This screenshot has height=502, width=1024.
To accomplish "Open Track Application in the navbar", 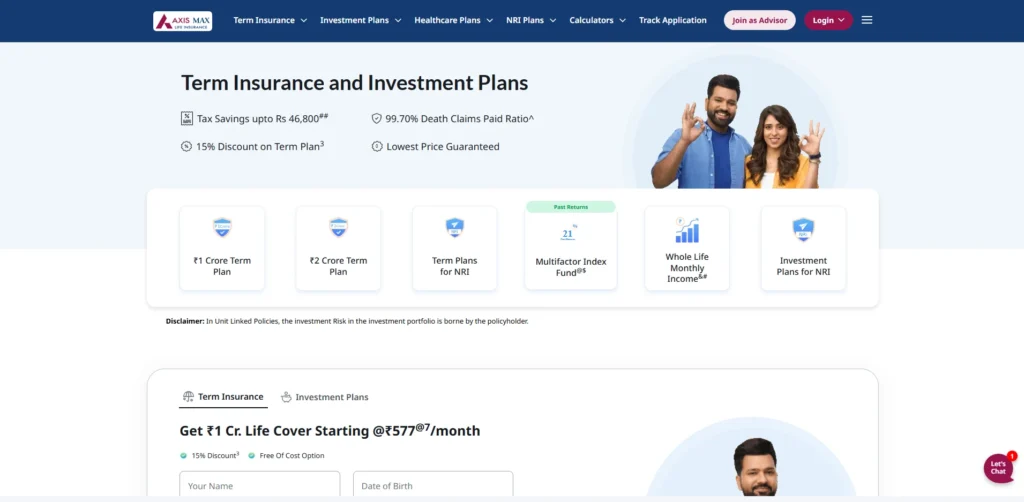I will click(673, 20).
